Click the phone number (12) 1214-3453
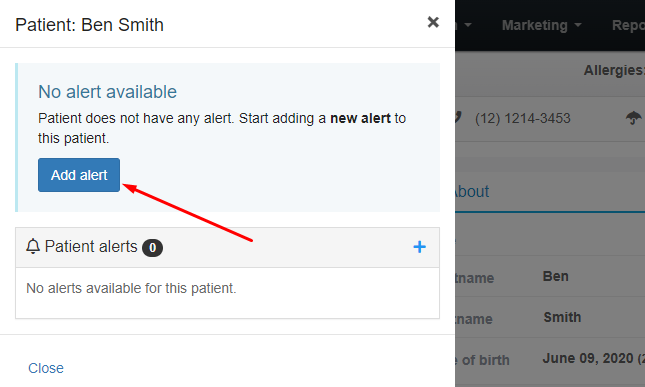The height and width of the screenshot is (387, 645). (x=522, y=118)
